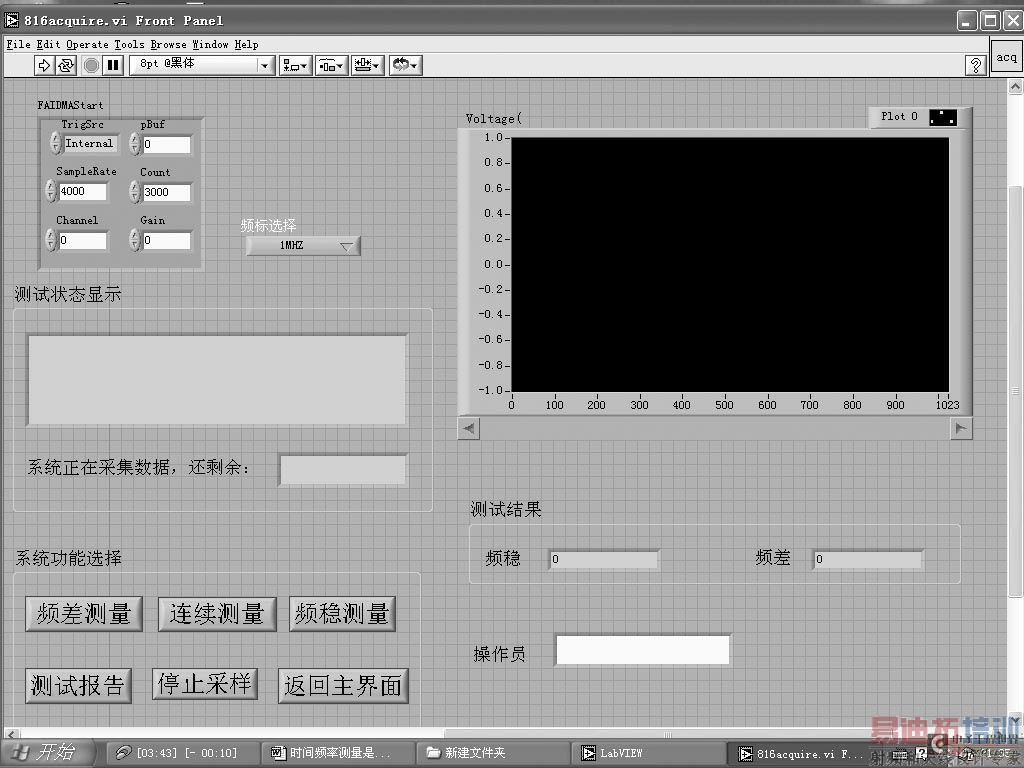The image size is (1024, 768).
Task: Click the graph horizontal scrollbar track
Action: [x=715, y=428]
